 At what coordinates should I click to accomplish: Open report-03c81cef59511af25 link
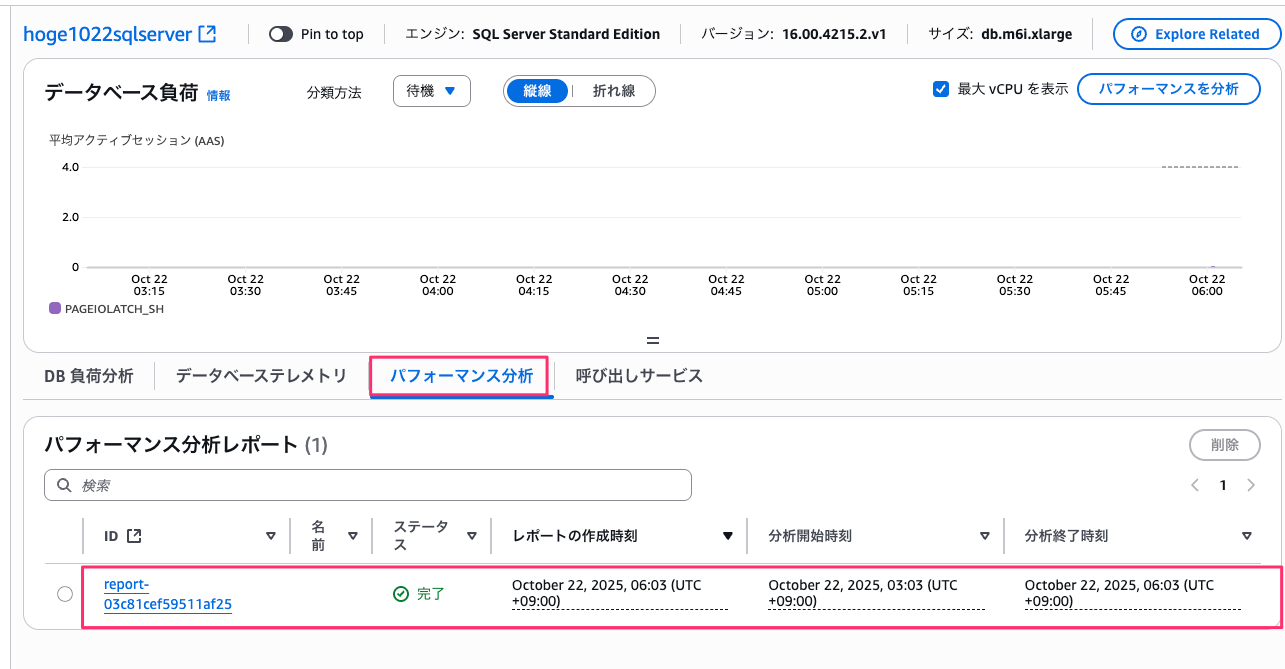click(167, 594)
